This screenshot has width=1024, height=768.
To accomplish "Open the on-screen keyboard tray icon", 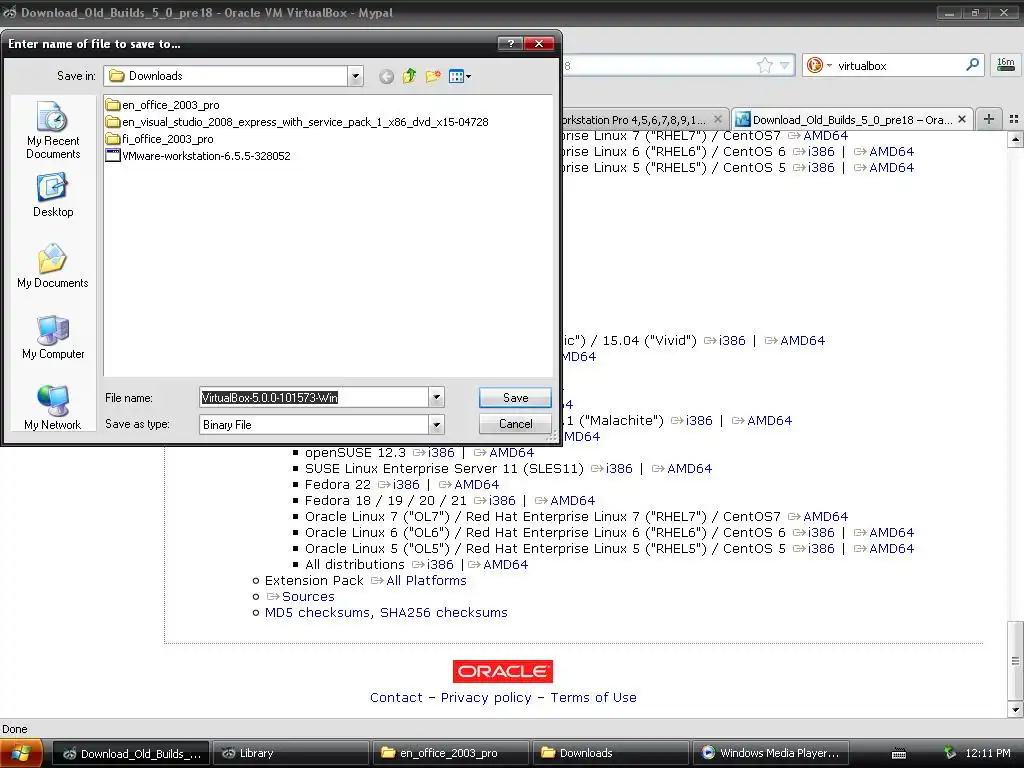I will (899, 754).
